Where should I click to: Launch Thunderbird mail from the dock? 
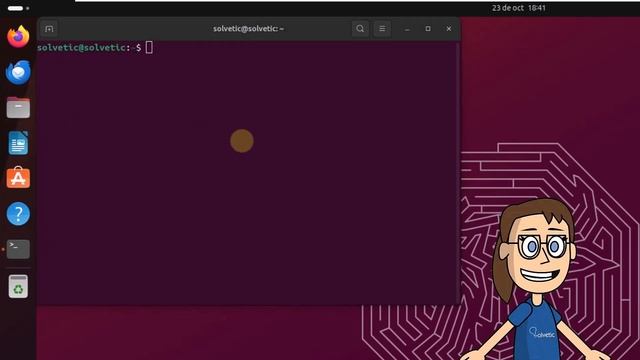click(18, 72)
